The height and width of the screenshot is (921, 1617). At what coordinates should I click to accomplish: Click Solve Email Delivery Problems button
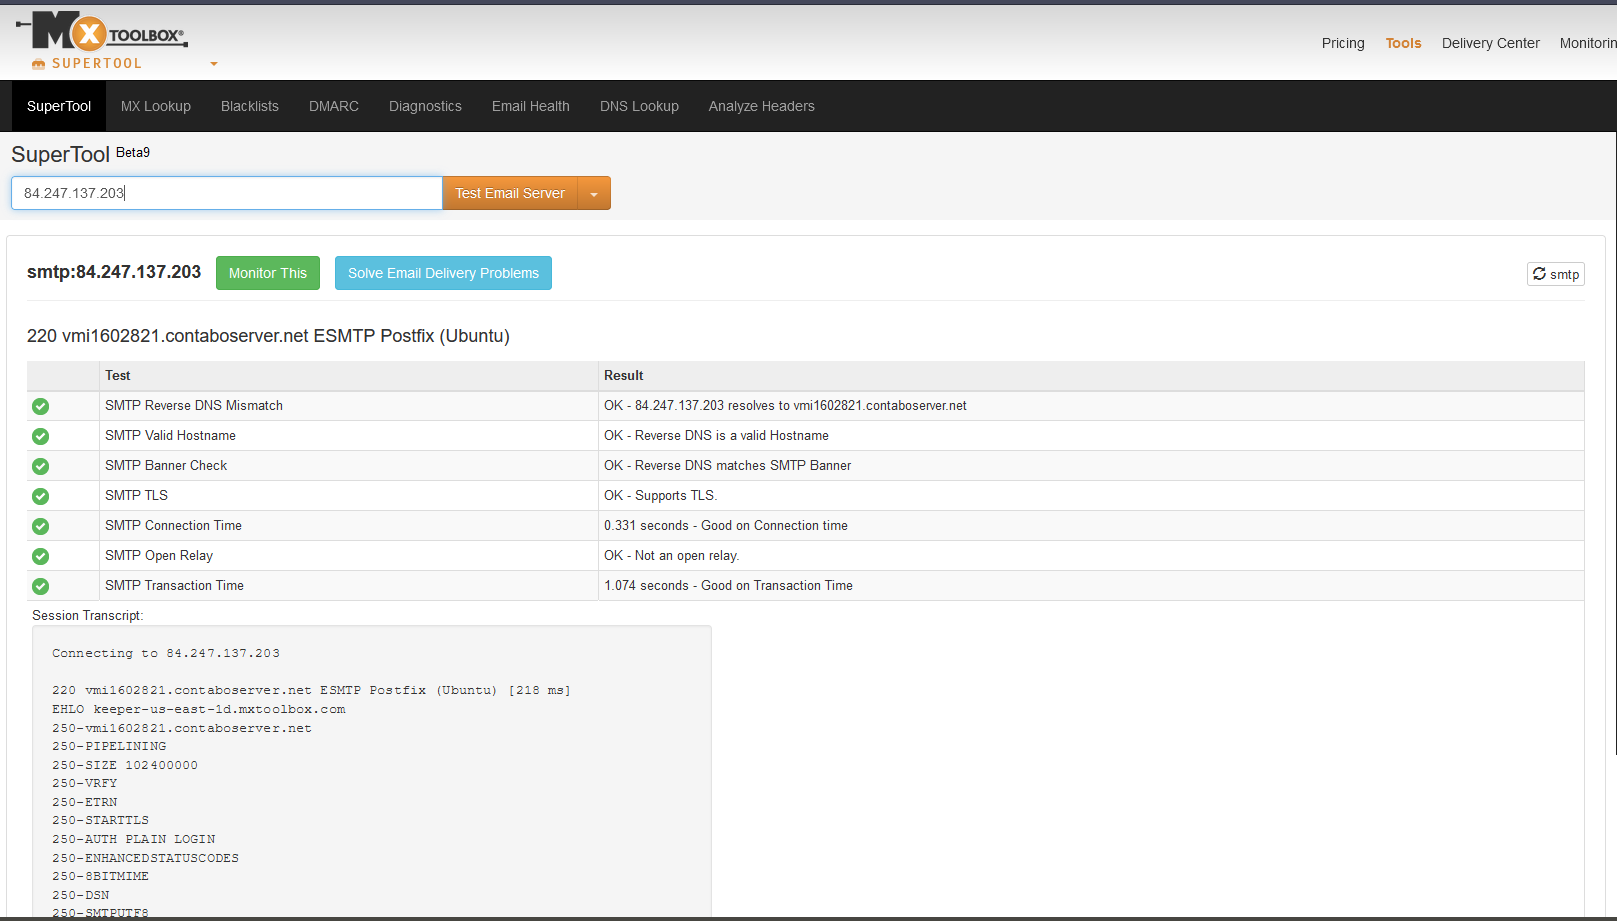click(x=443, y=273)
